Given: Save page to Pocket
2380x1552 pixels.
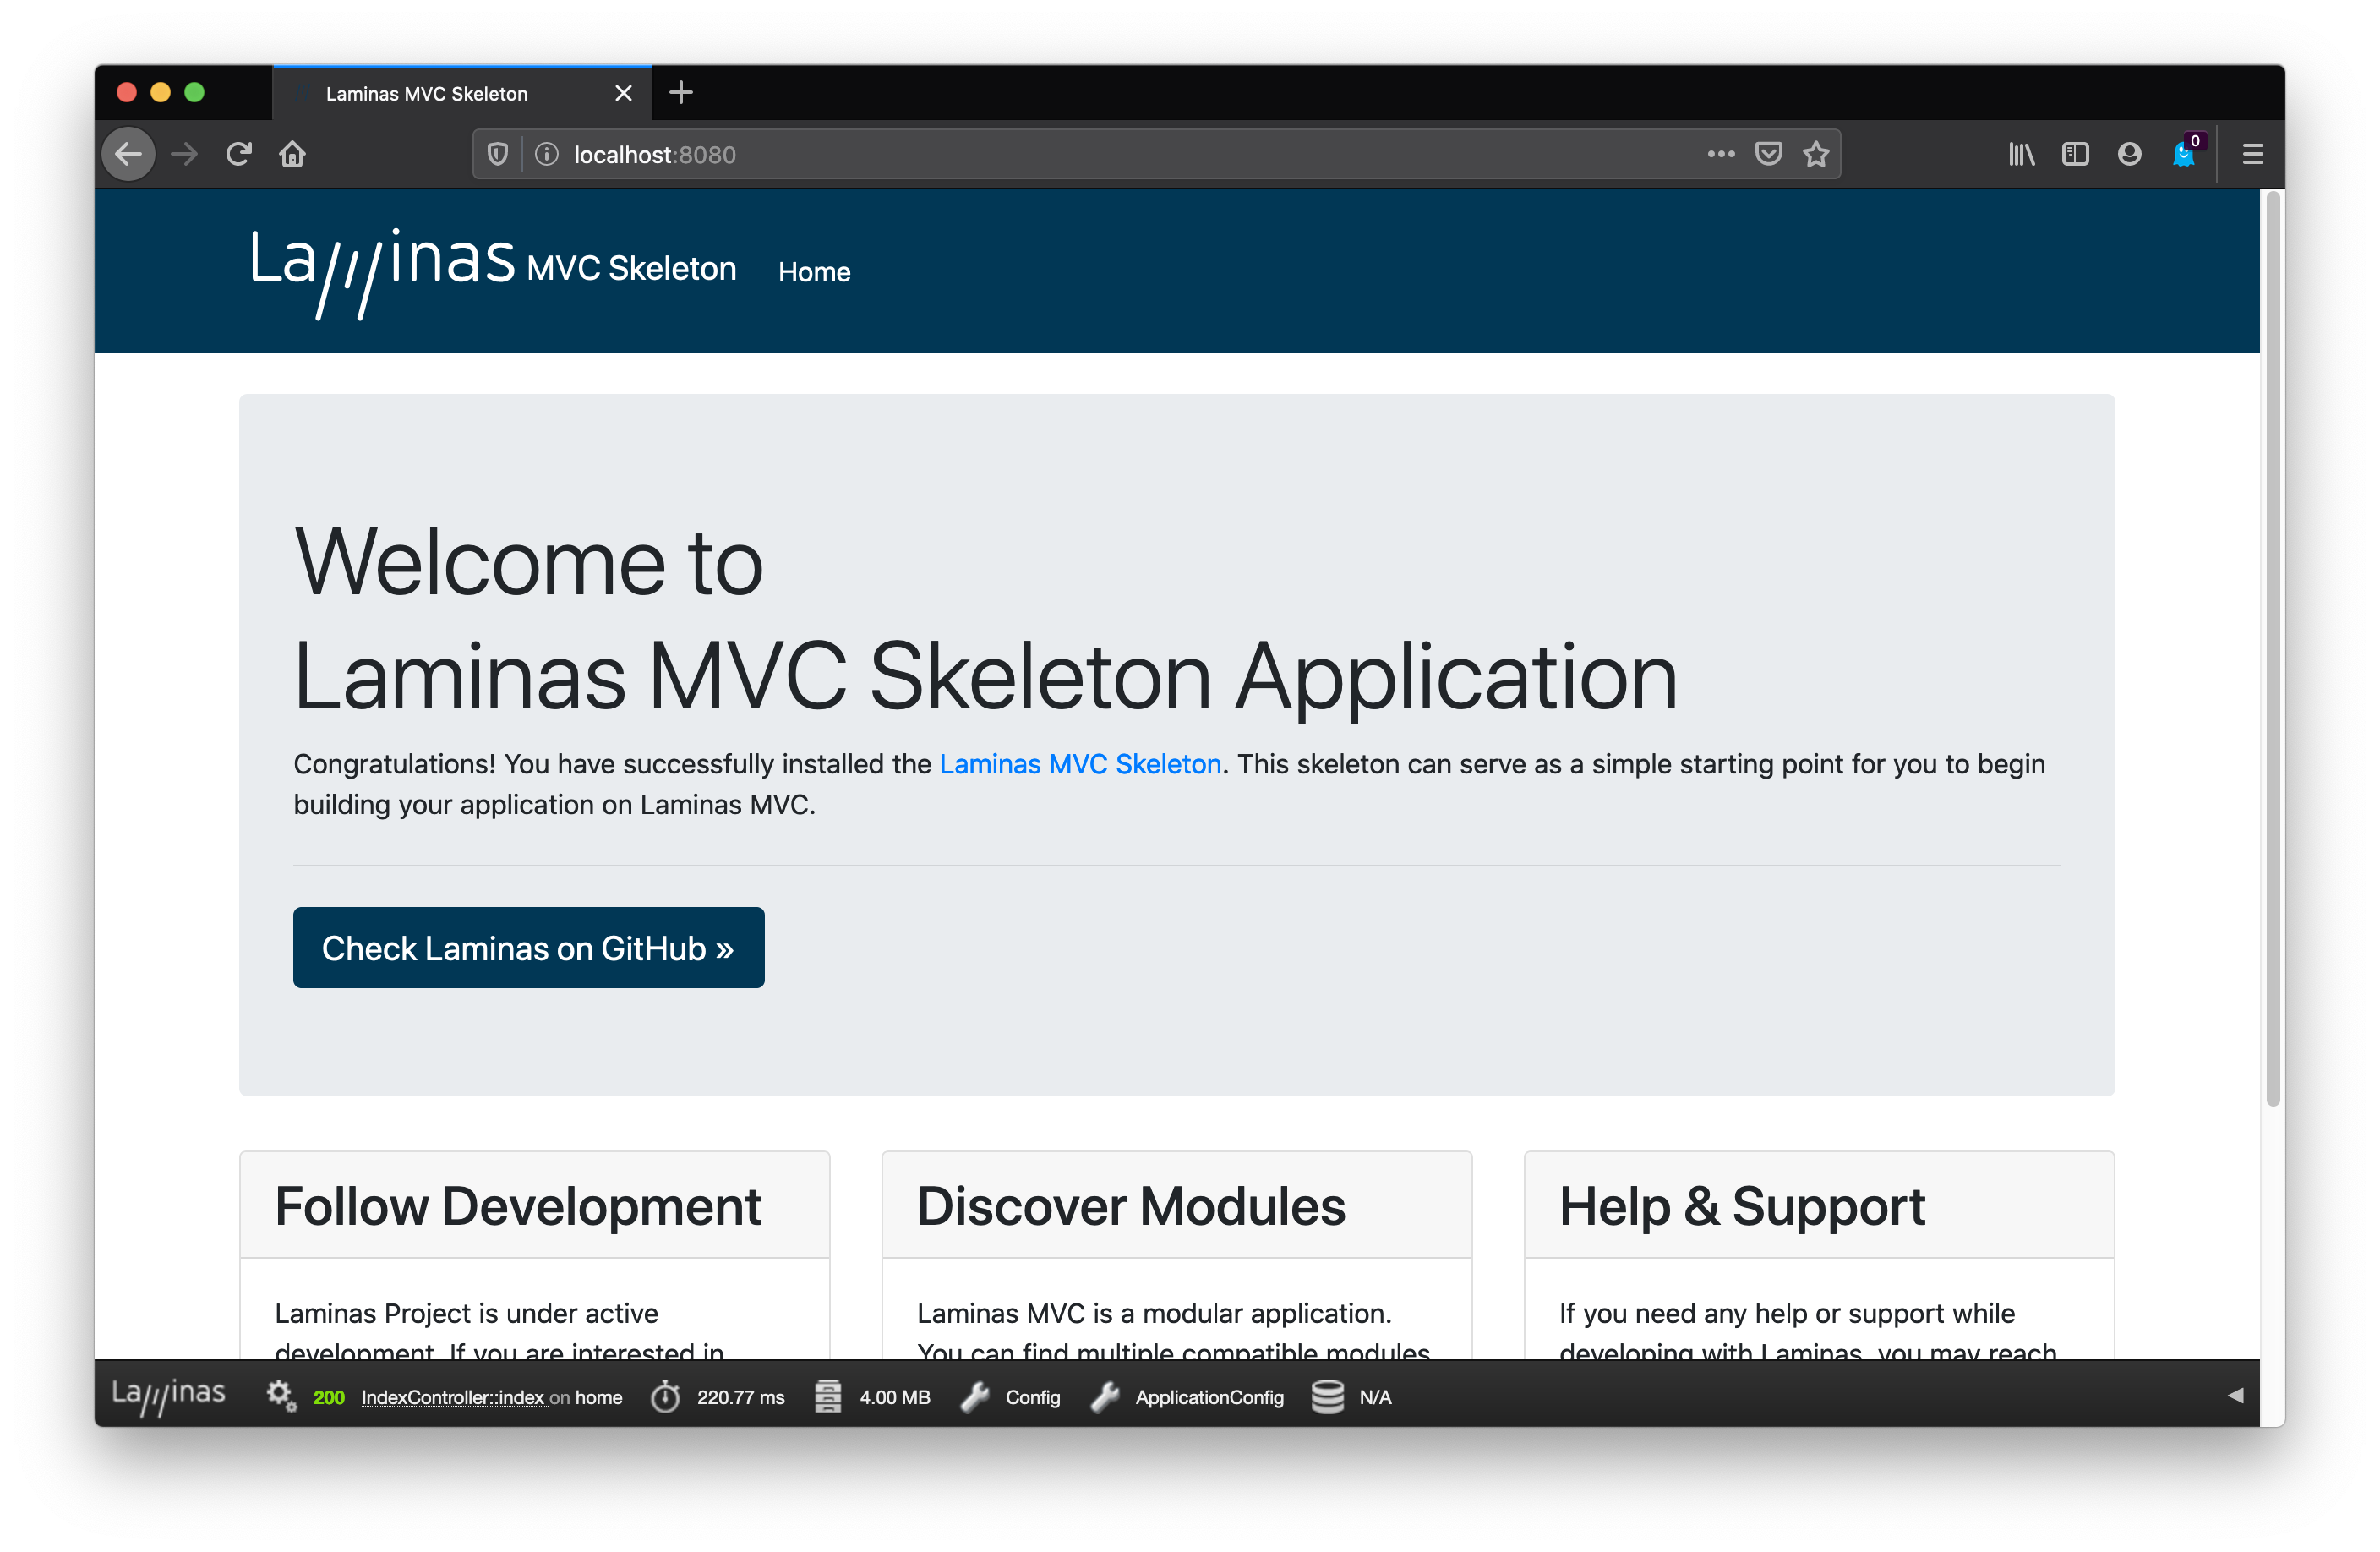Looking at the screenshot, I should pos(1768,154).
